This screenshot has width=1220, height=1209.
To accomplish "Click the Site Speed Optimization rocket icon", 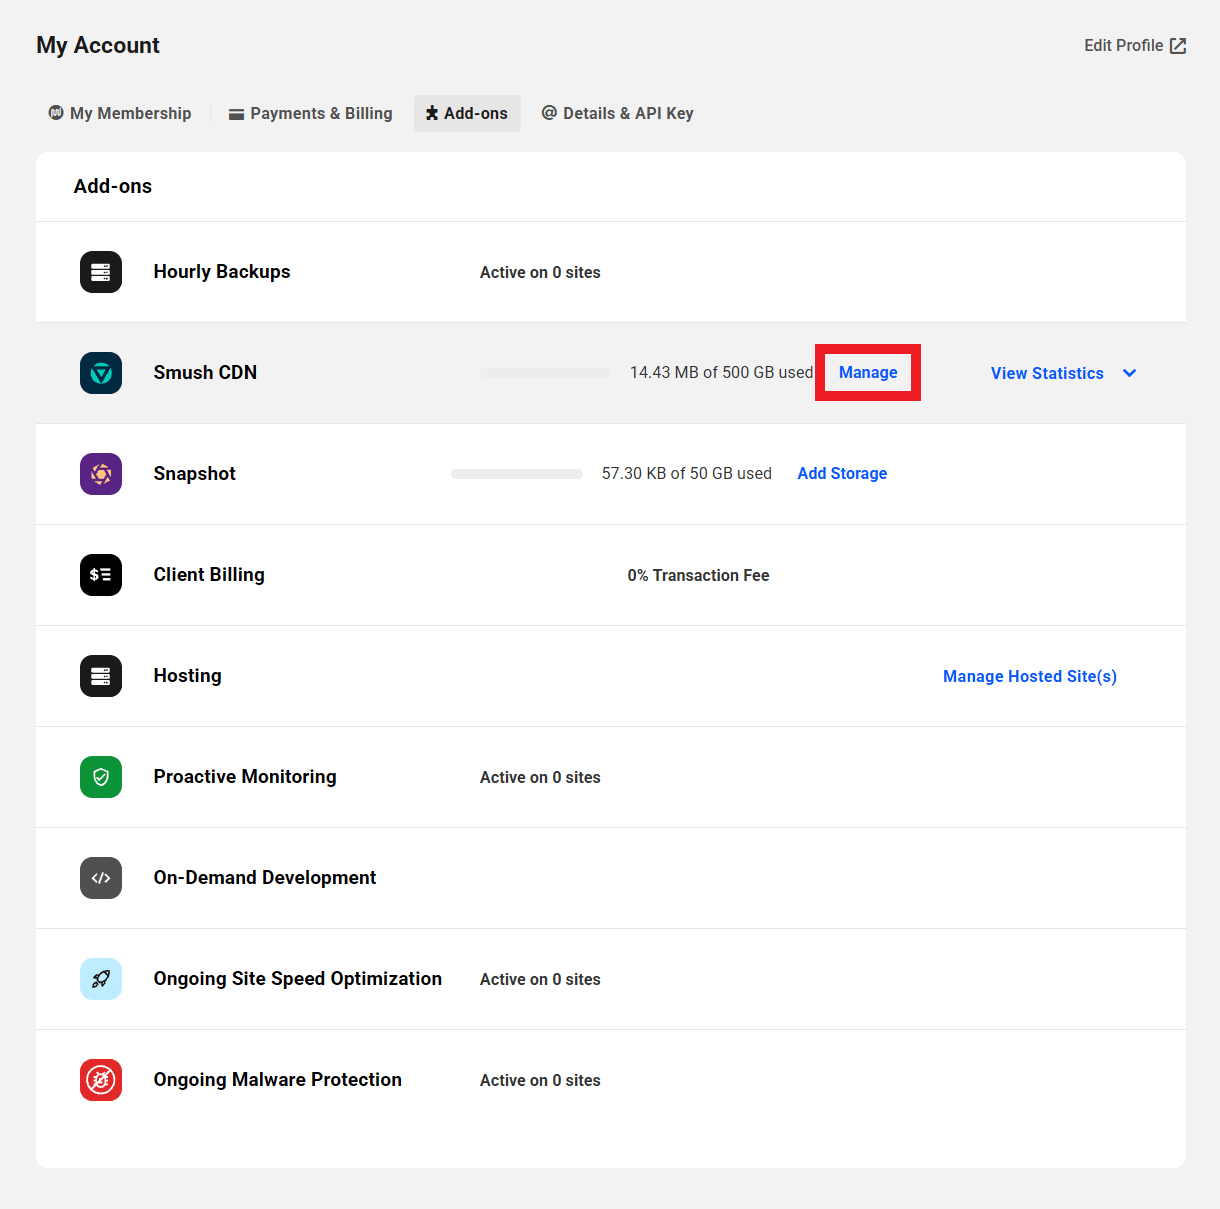I will 101,979.
